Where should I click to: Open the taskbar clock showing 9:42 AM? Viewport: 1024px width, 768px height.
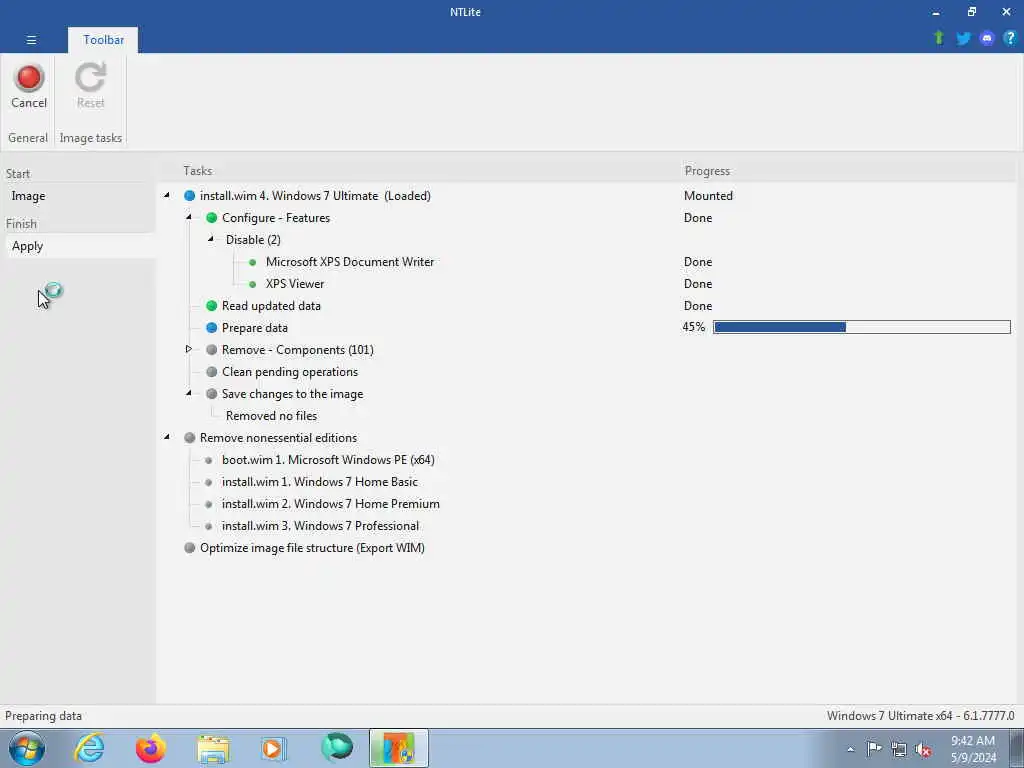tap(973, 749)
